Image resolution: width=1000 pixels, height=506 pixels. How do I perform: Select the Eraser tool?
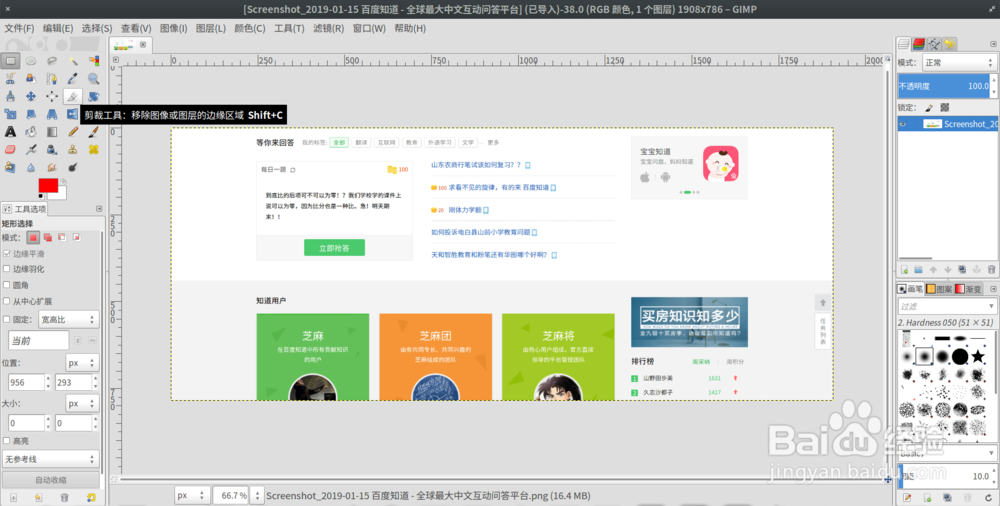tap(10, 149)
